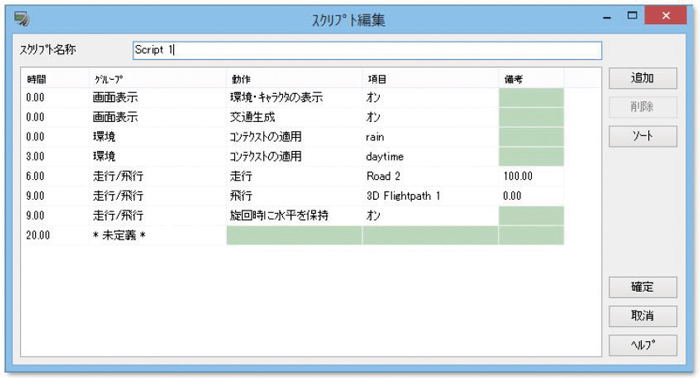Click the 確定 button
Screen dimensions: 700x378
tap(643, 287)
